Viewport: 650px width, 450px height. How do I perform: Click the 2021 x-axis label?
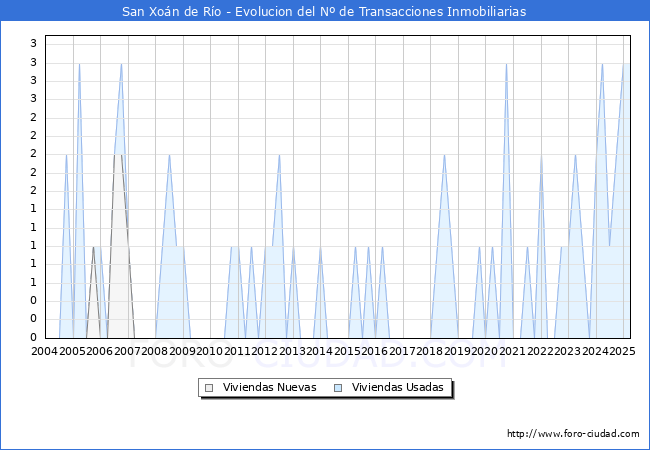click(x=512, y=351)
